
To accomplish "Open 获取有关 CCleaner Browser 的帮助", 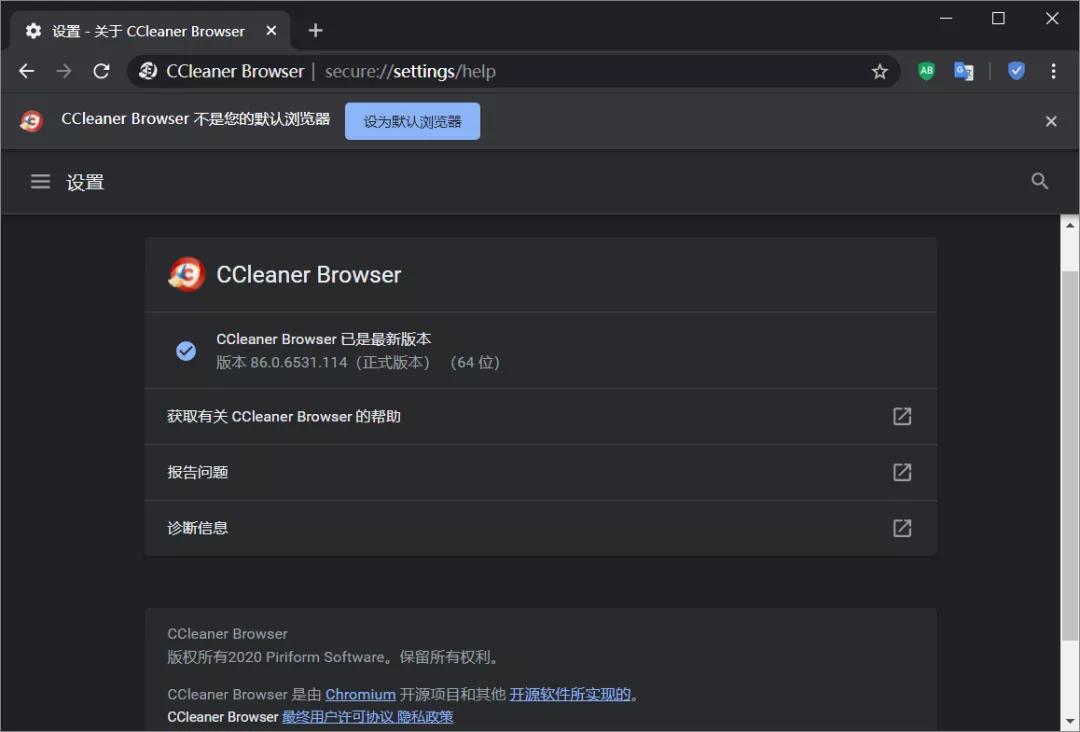I will pos(541,417).
